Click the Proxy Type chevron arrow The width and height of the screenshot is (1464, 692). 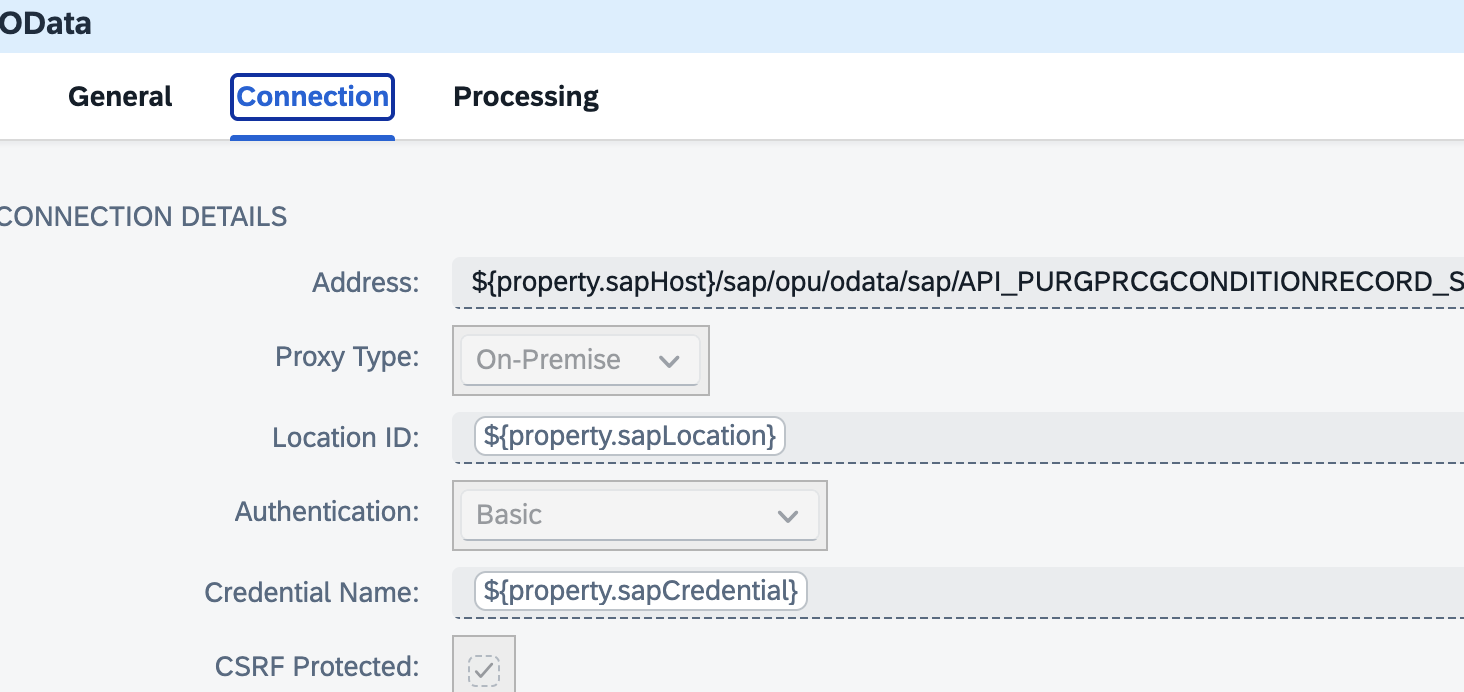670,360
